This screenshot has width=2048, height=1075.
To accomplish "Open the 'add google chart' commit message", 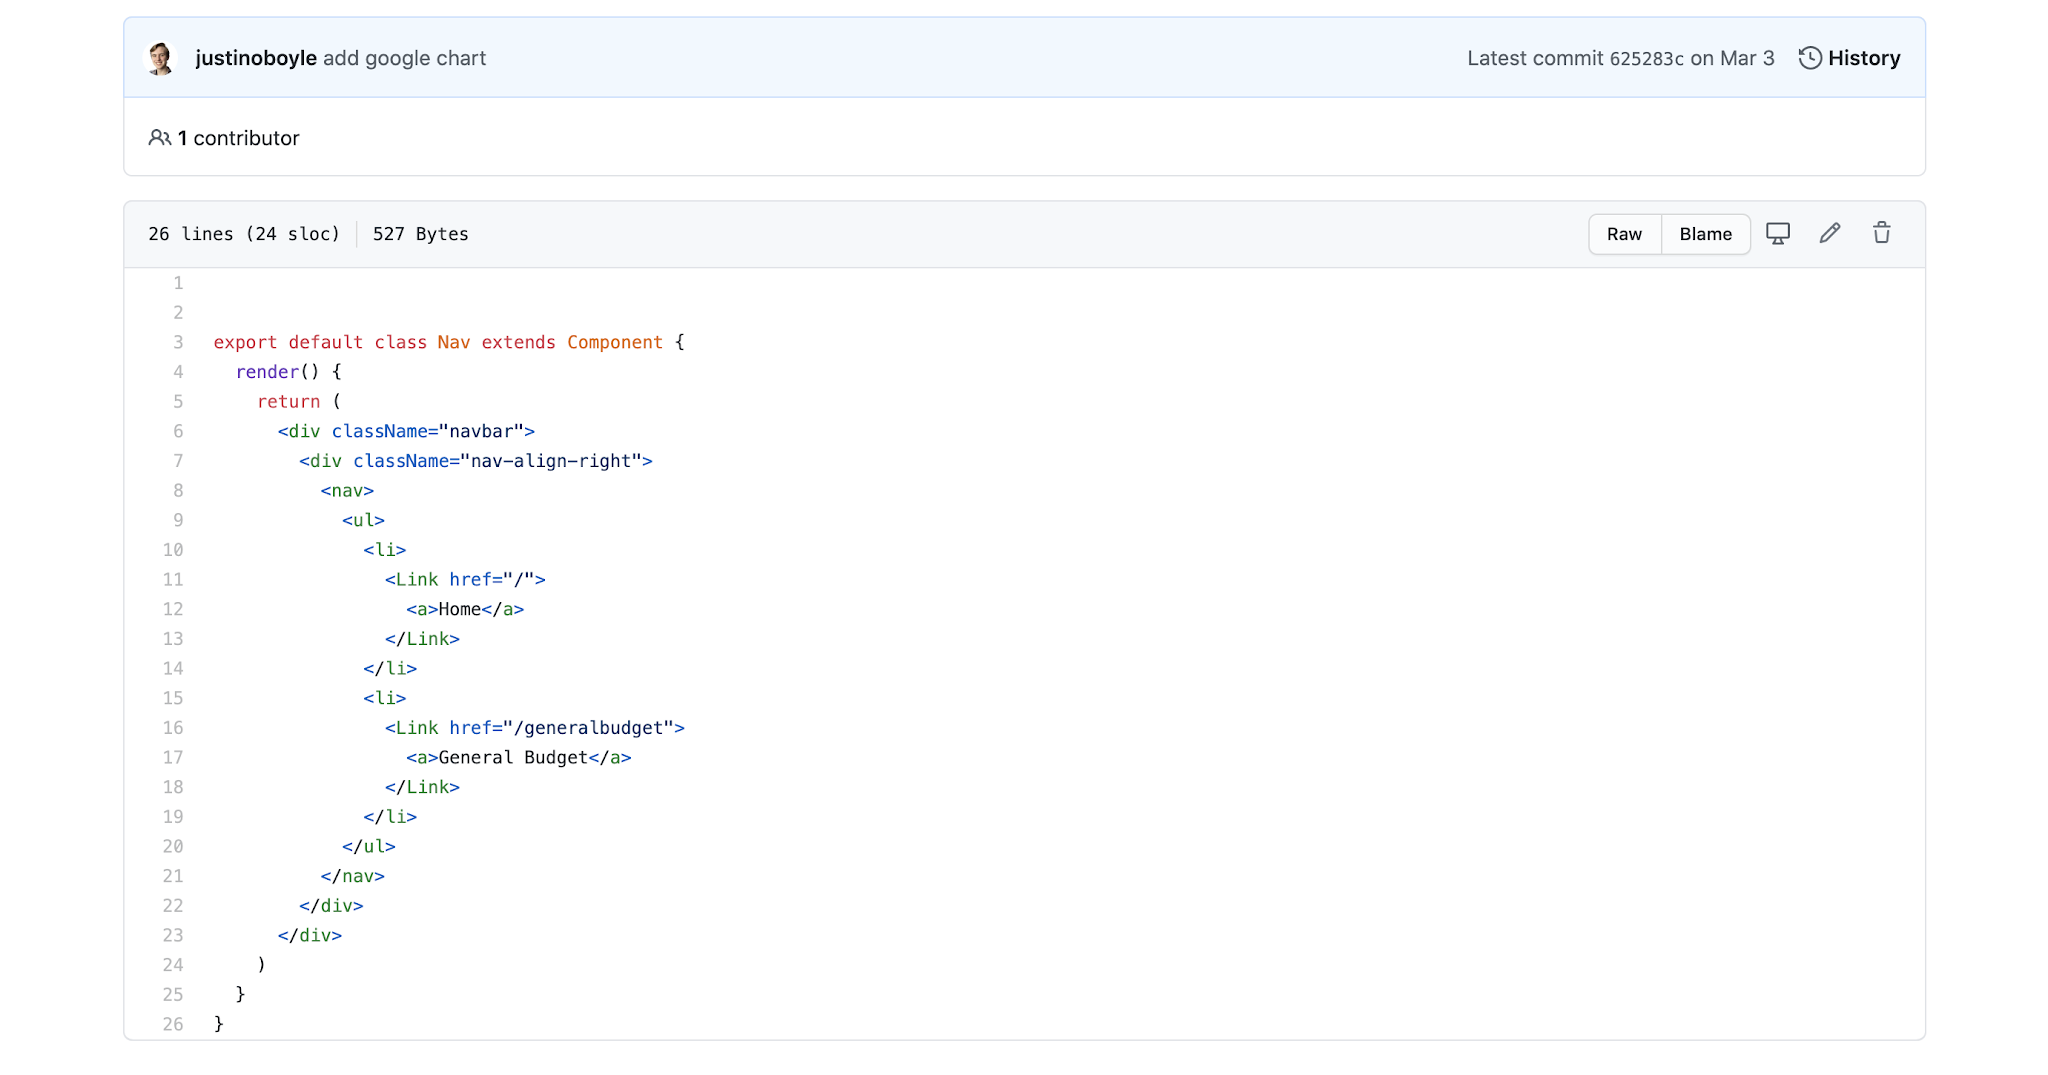I will [404, 58].
